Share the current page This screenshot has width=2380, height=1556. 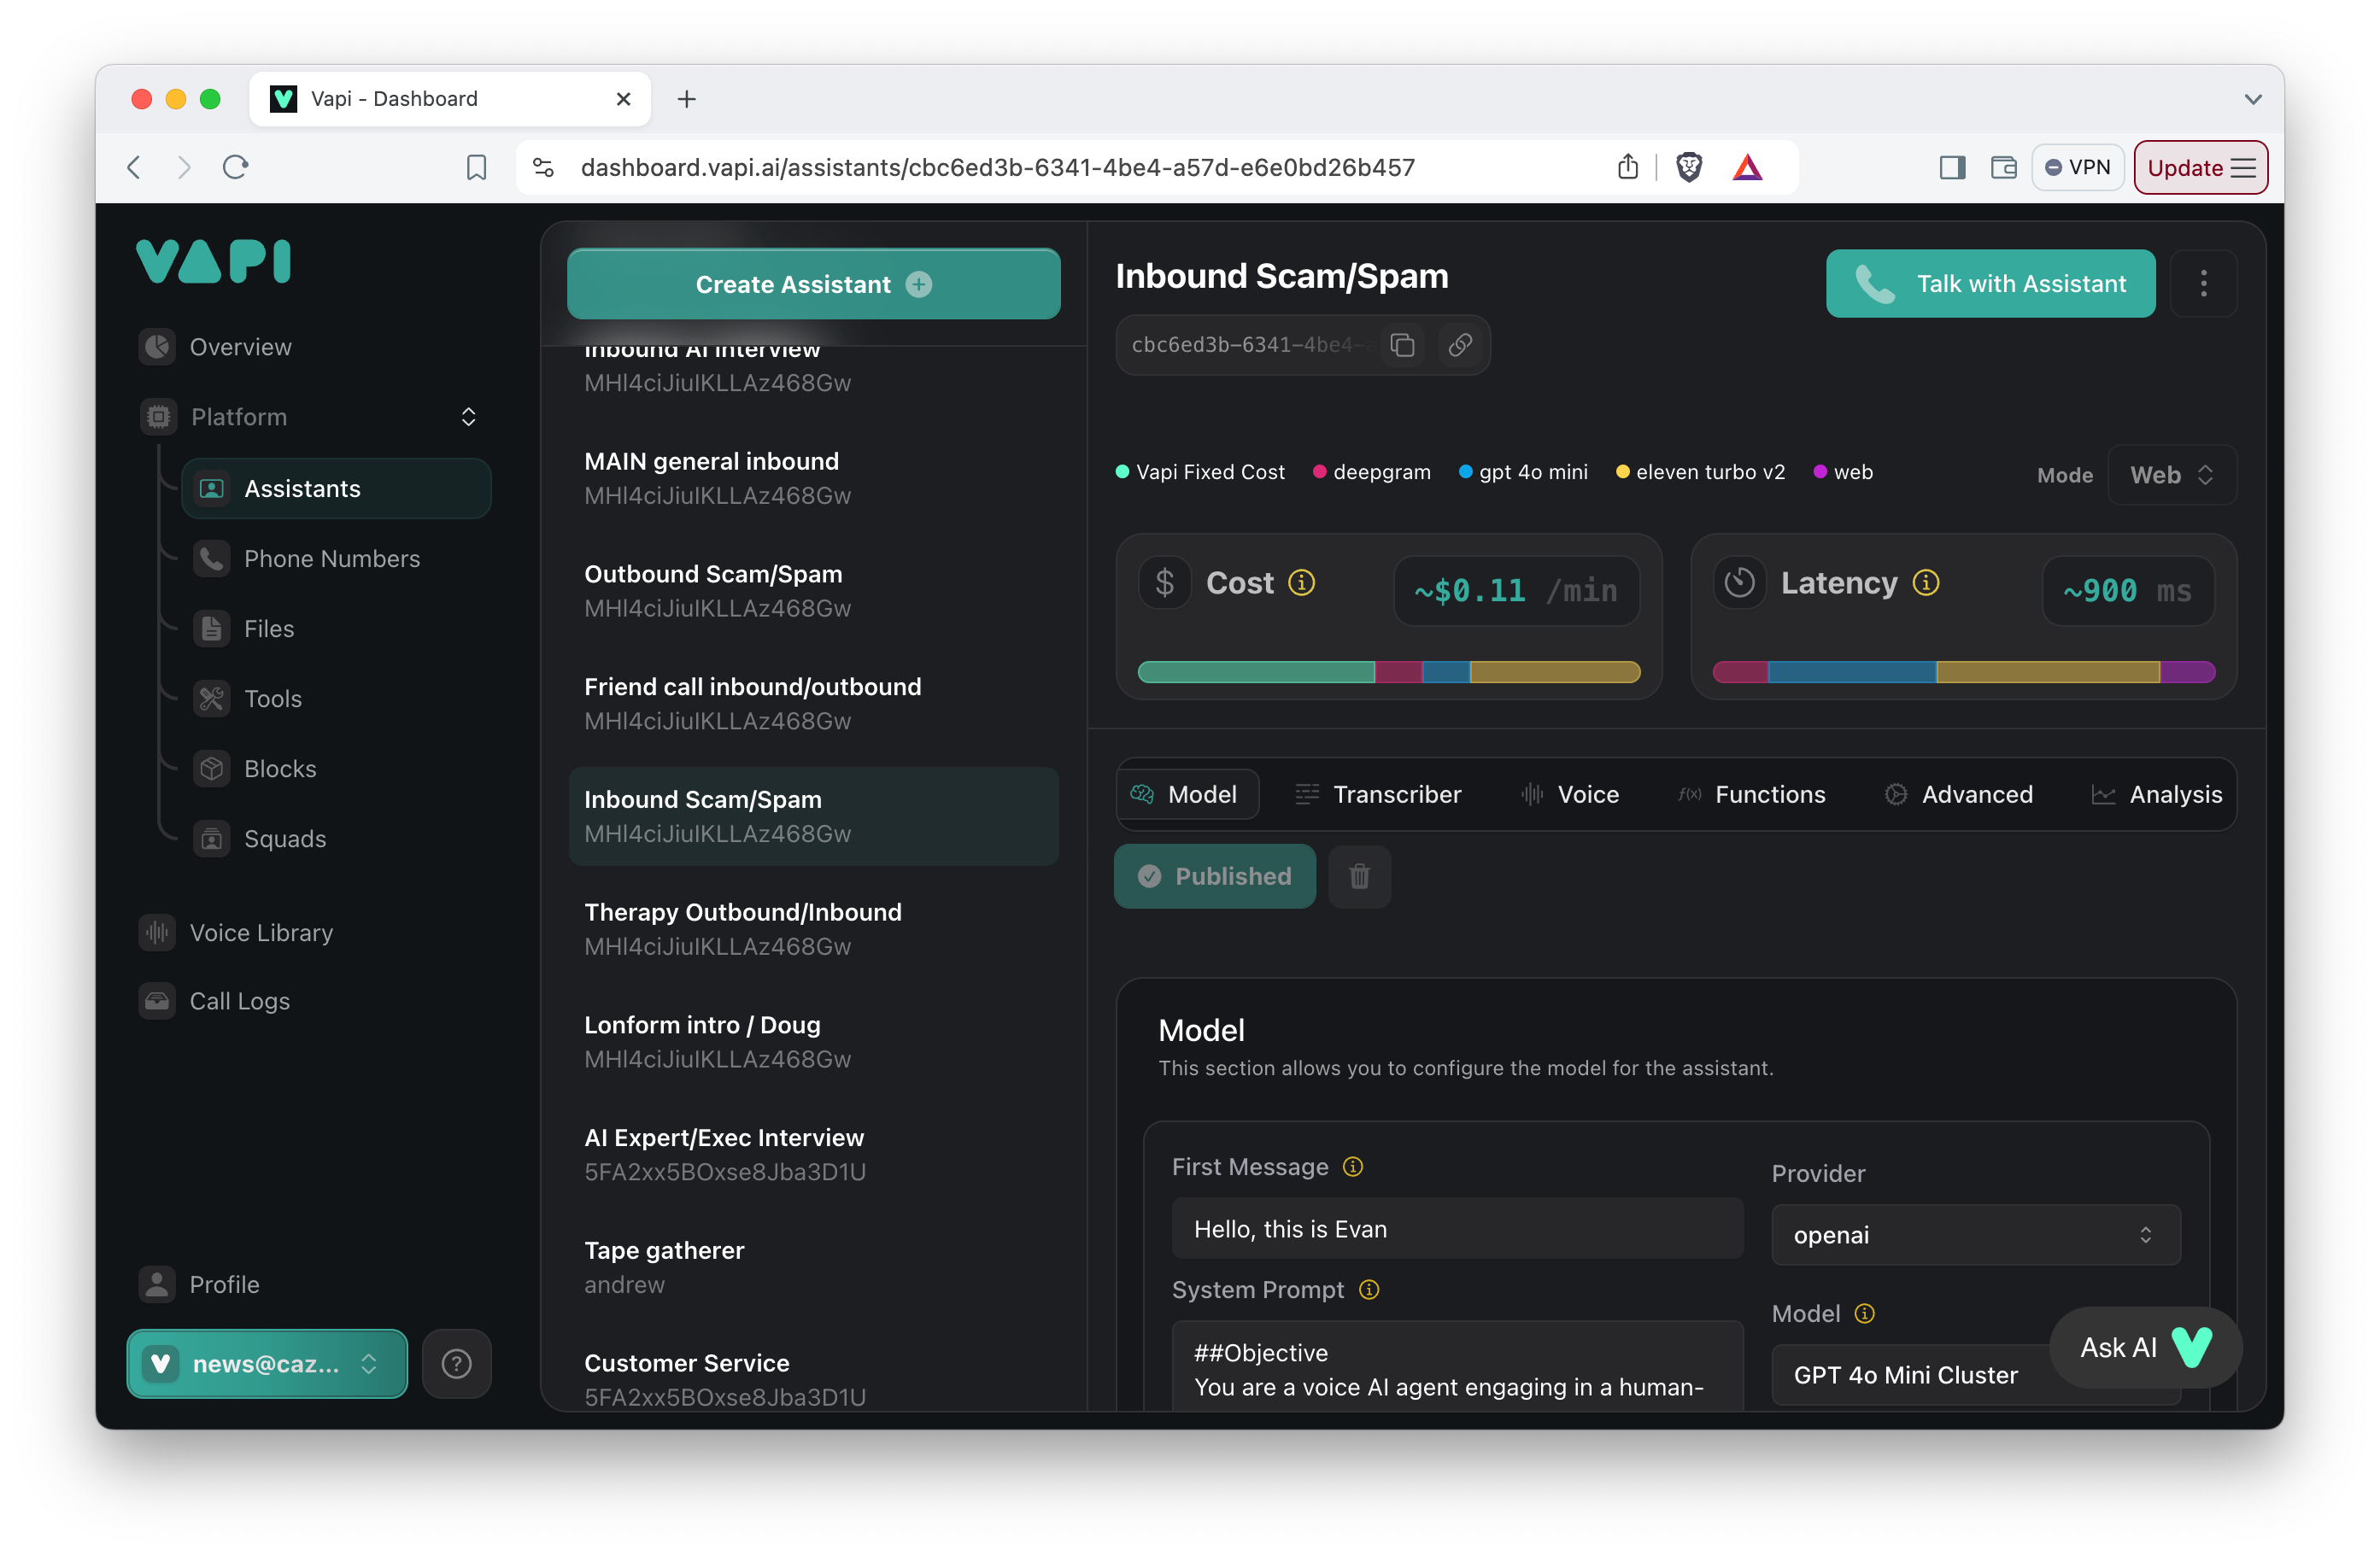click(1627, 167)
